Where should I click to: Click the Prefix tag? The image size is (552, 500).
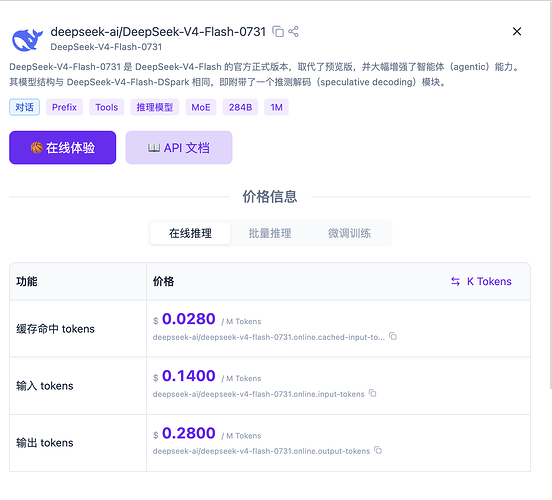tap(64, 107)
